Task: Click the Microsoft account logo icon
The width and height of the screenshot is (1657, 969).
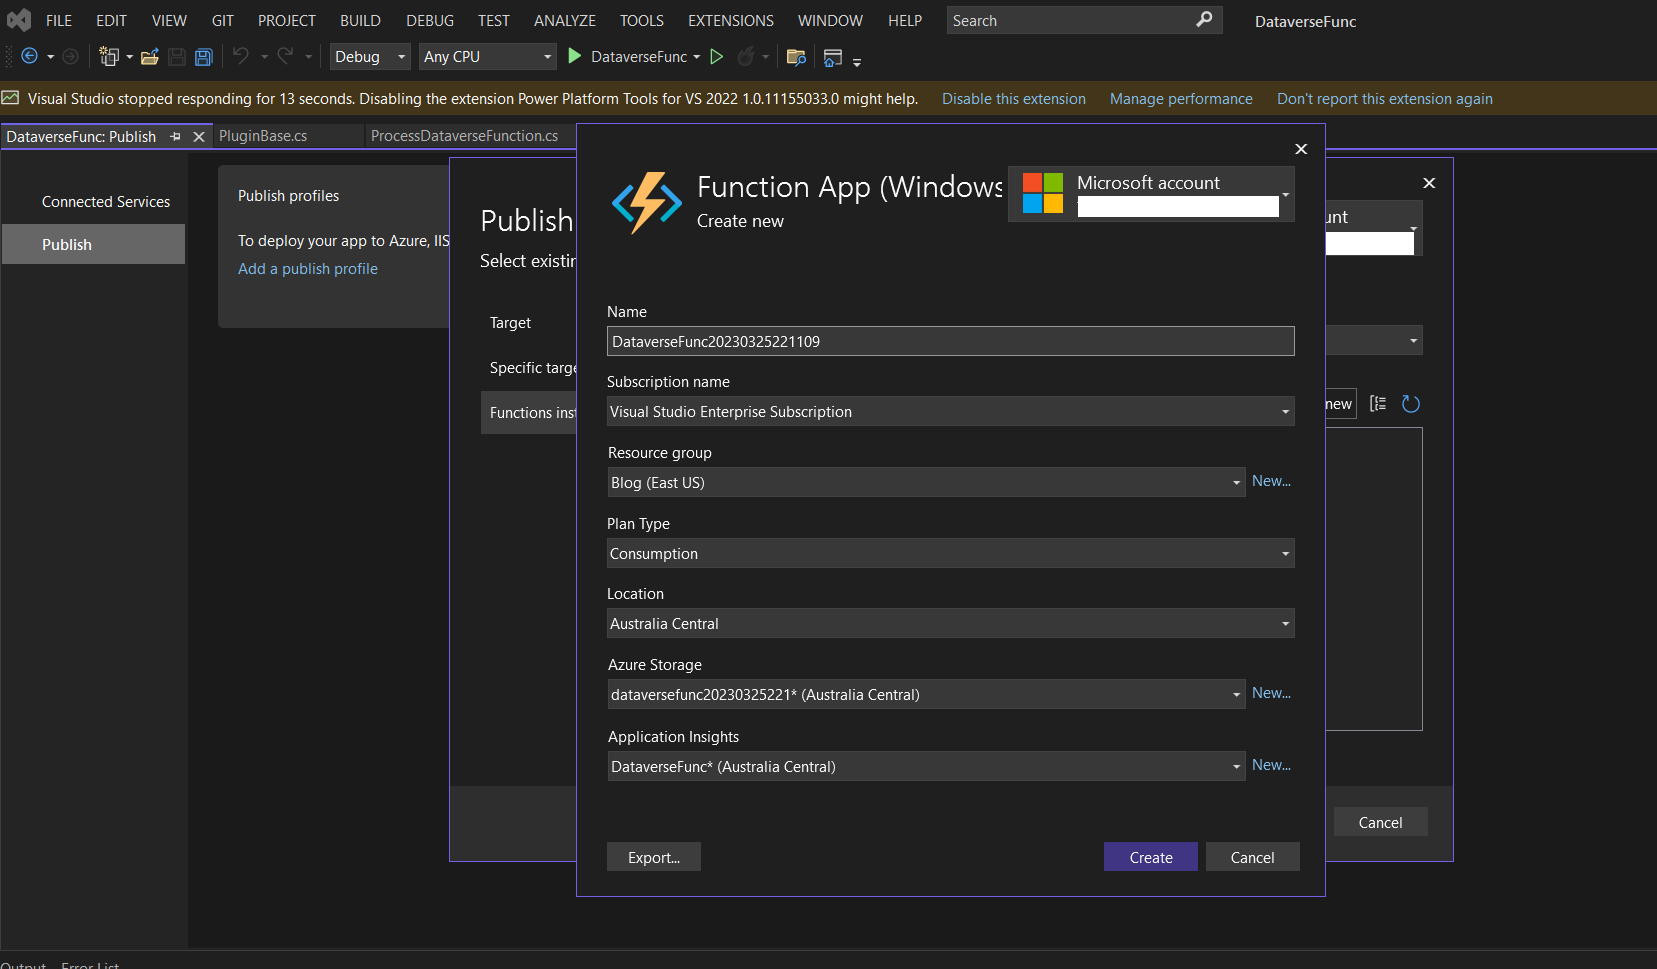Action: [x=1043, y=193]
